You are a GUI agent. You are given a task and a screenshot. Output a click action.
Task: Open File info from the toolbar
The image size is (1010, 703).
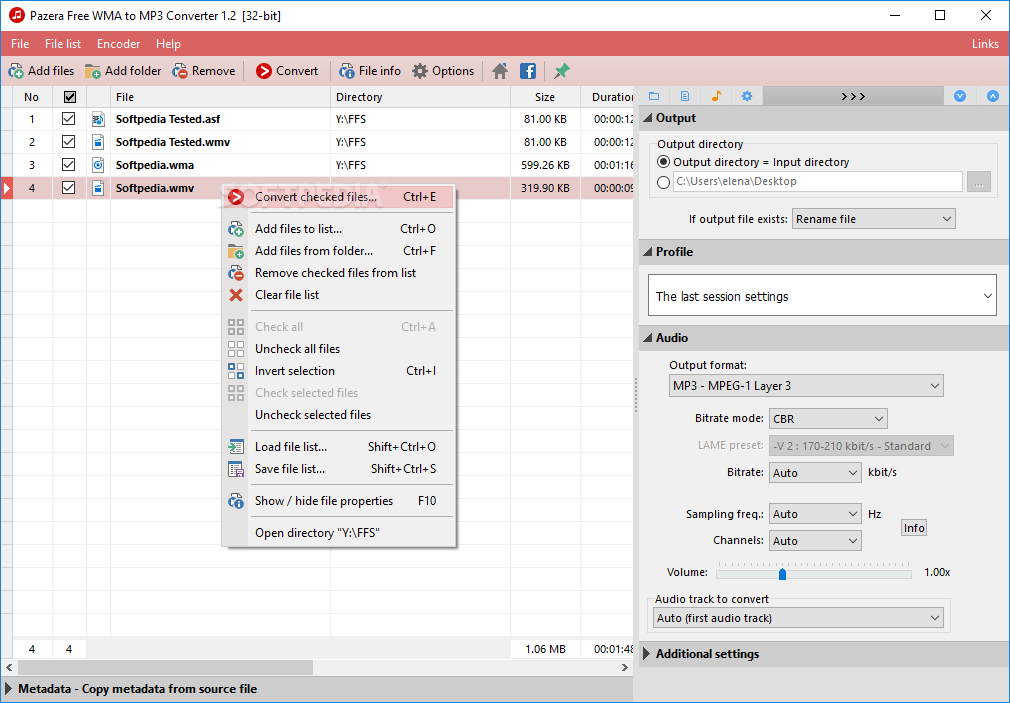tap(347, 71)
